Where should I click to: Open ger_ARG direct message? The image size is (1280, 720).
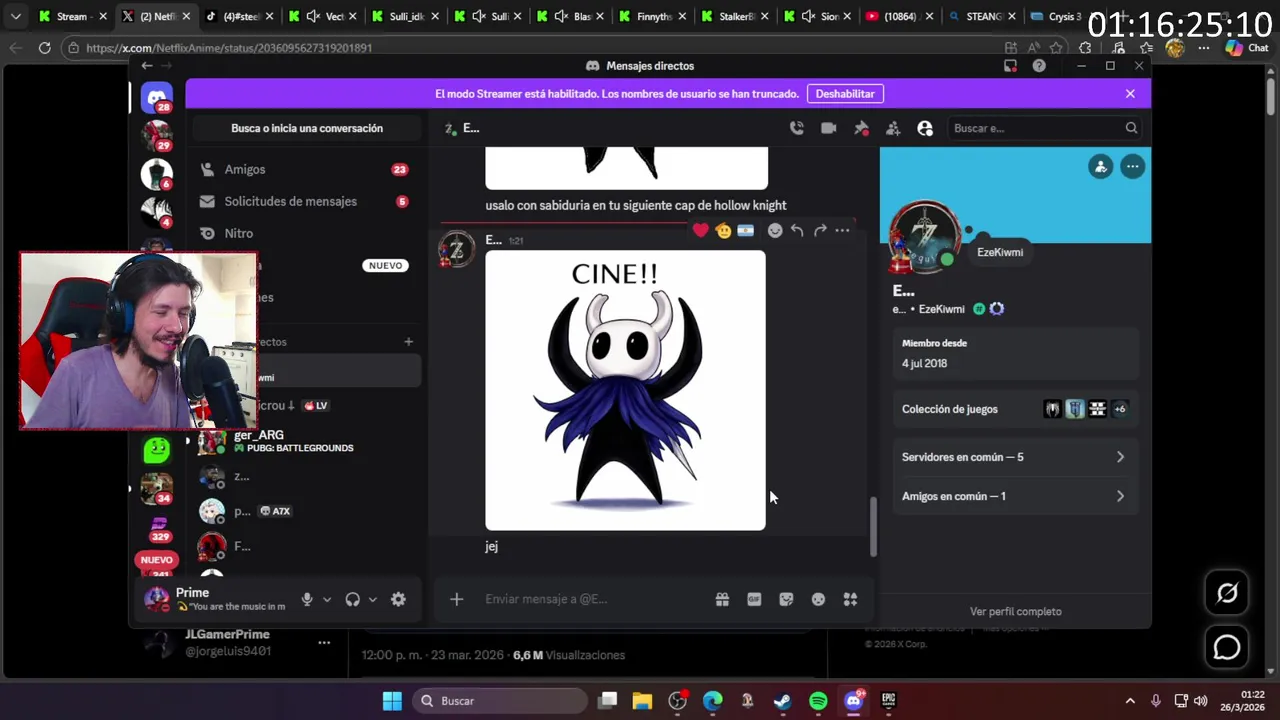point(305,441)
